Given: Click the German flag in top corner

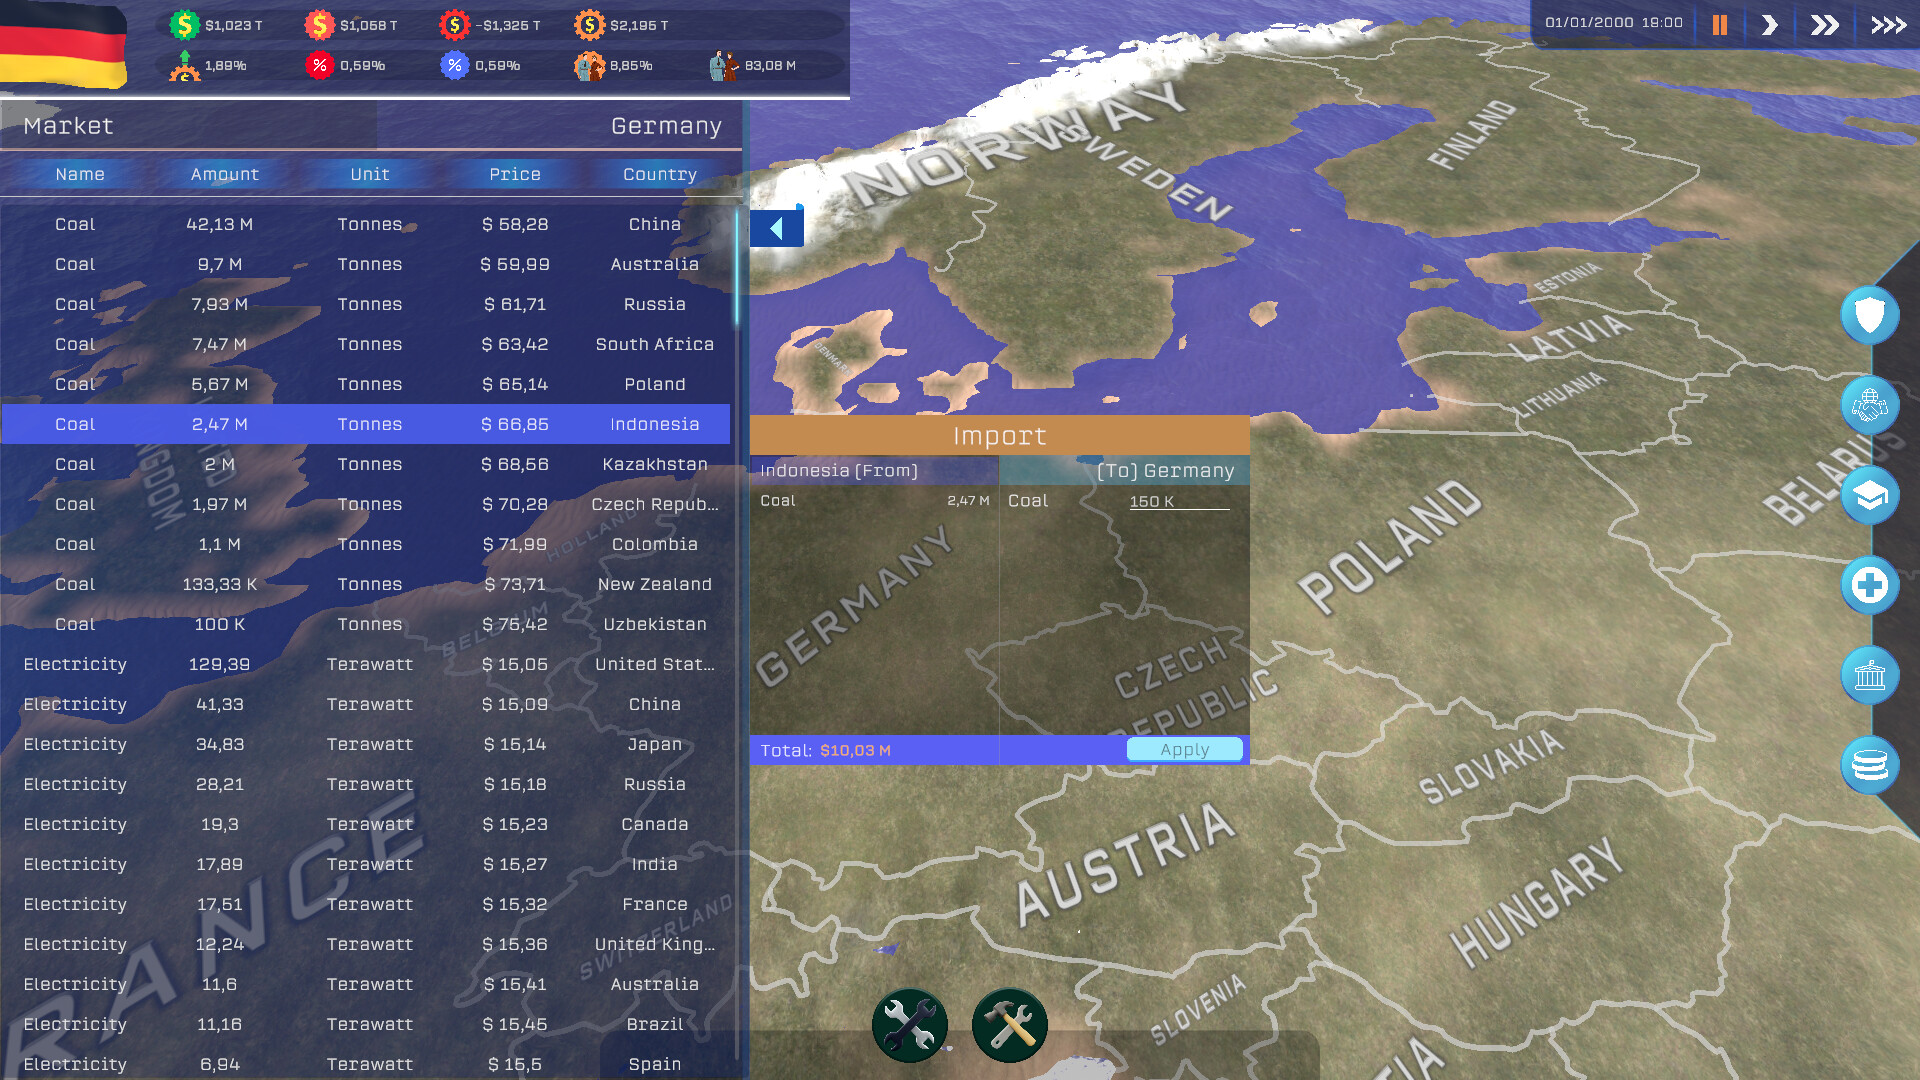Looking at the screenshot, I should tap(64, 44).
